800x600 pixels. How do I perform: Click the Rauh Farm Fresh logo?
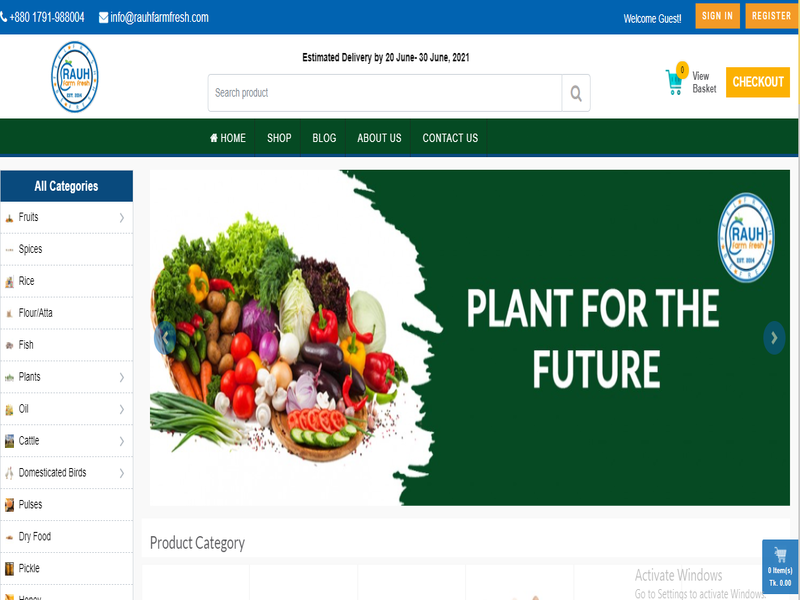(75, 77)
